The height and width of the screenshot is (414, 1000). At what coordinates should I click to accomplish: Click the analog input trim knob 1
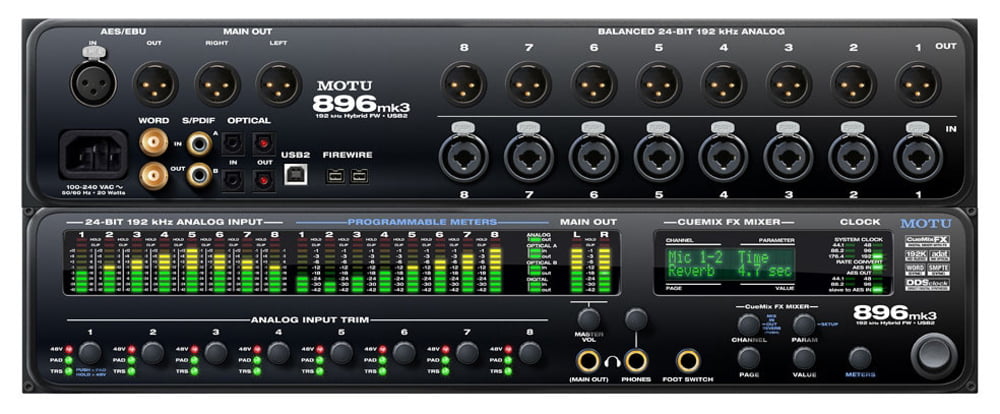pyautogui.click(x=91, y=353)
